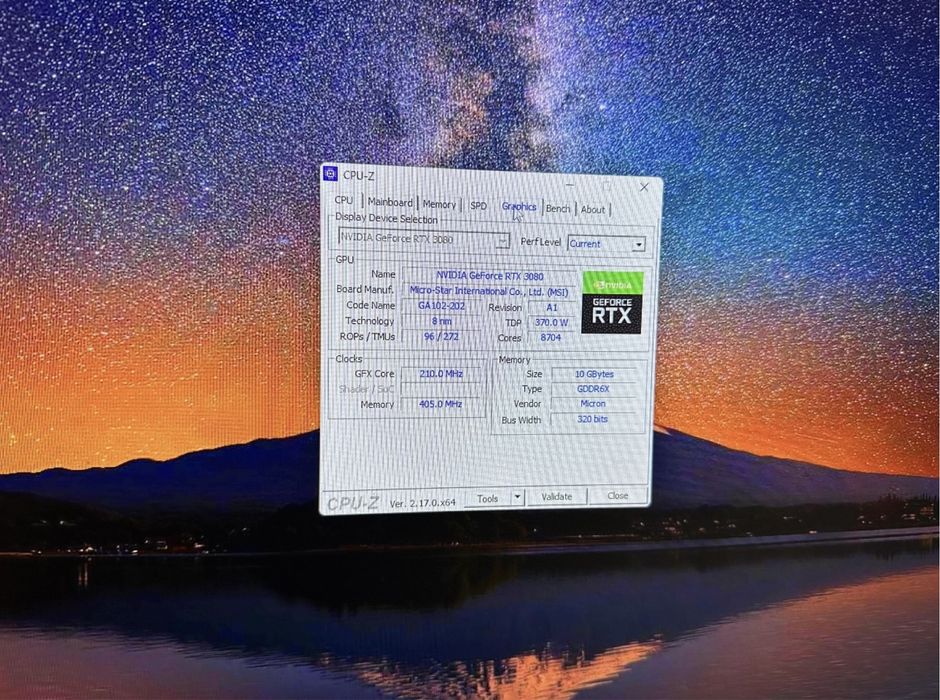The width and height of the screenshot is (940, 700).
Task: Expand the Perf Level Current dropdown
Action: coord(606,244)
